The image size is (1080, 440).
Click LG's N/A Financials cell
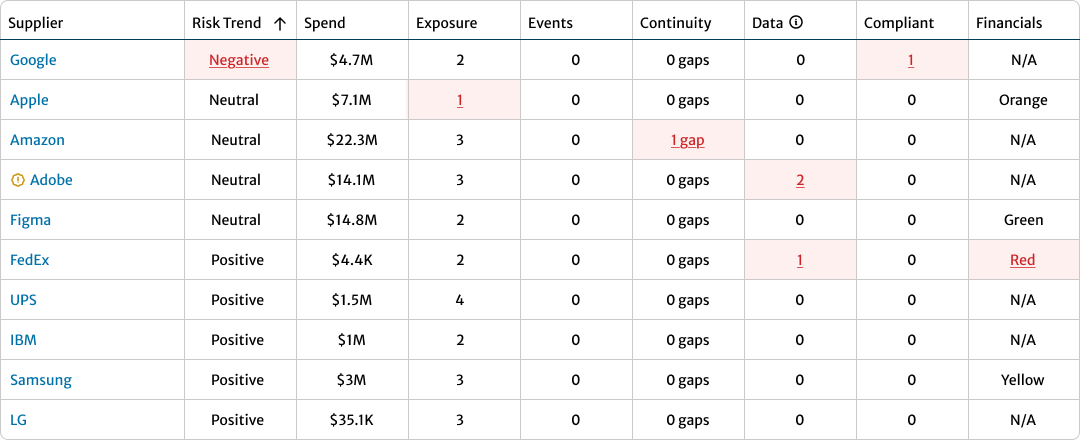click(x=1023, y=419)
